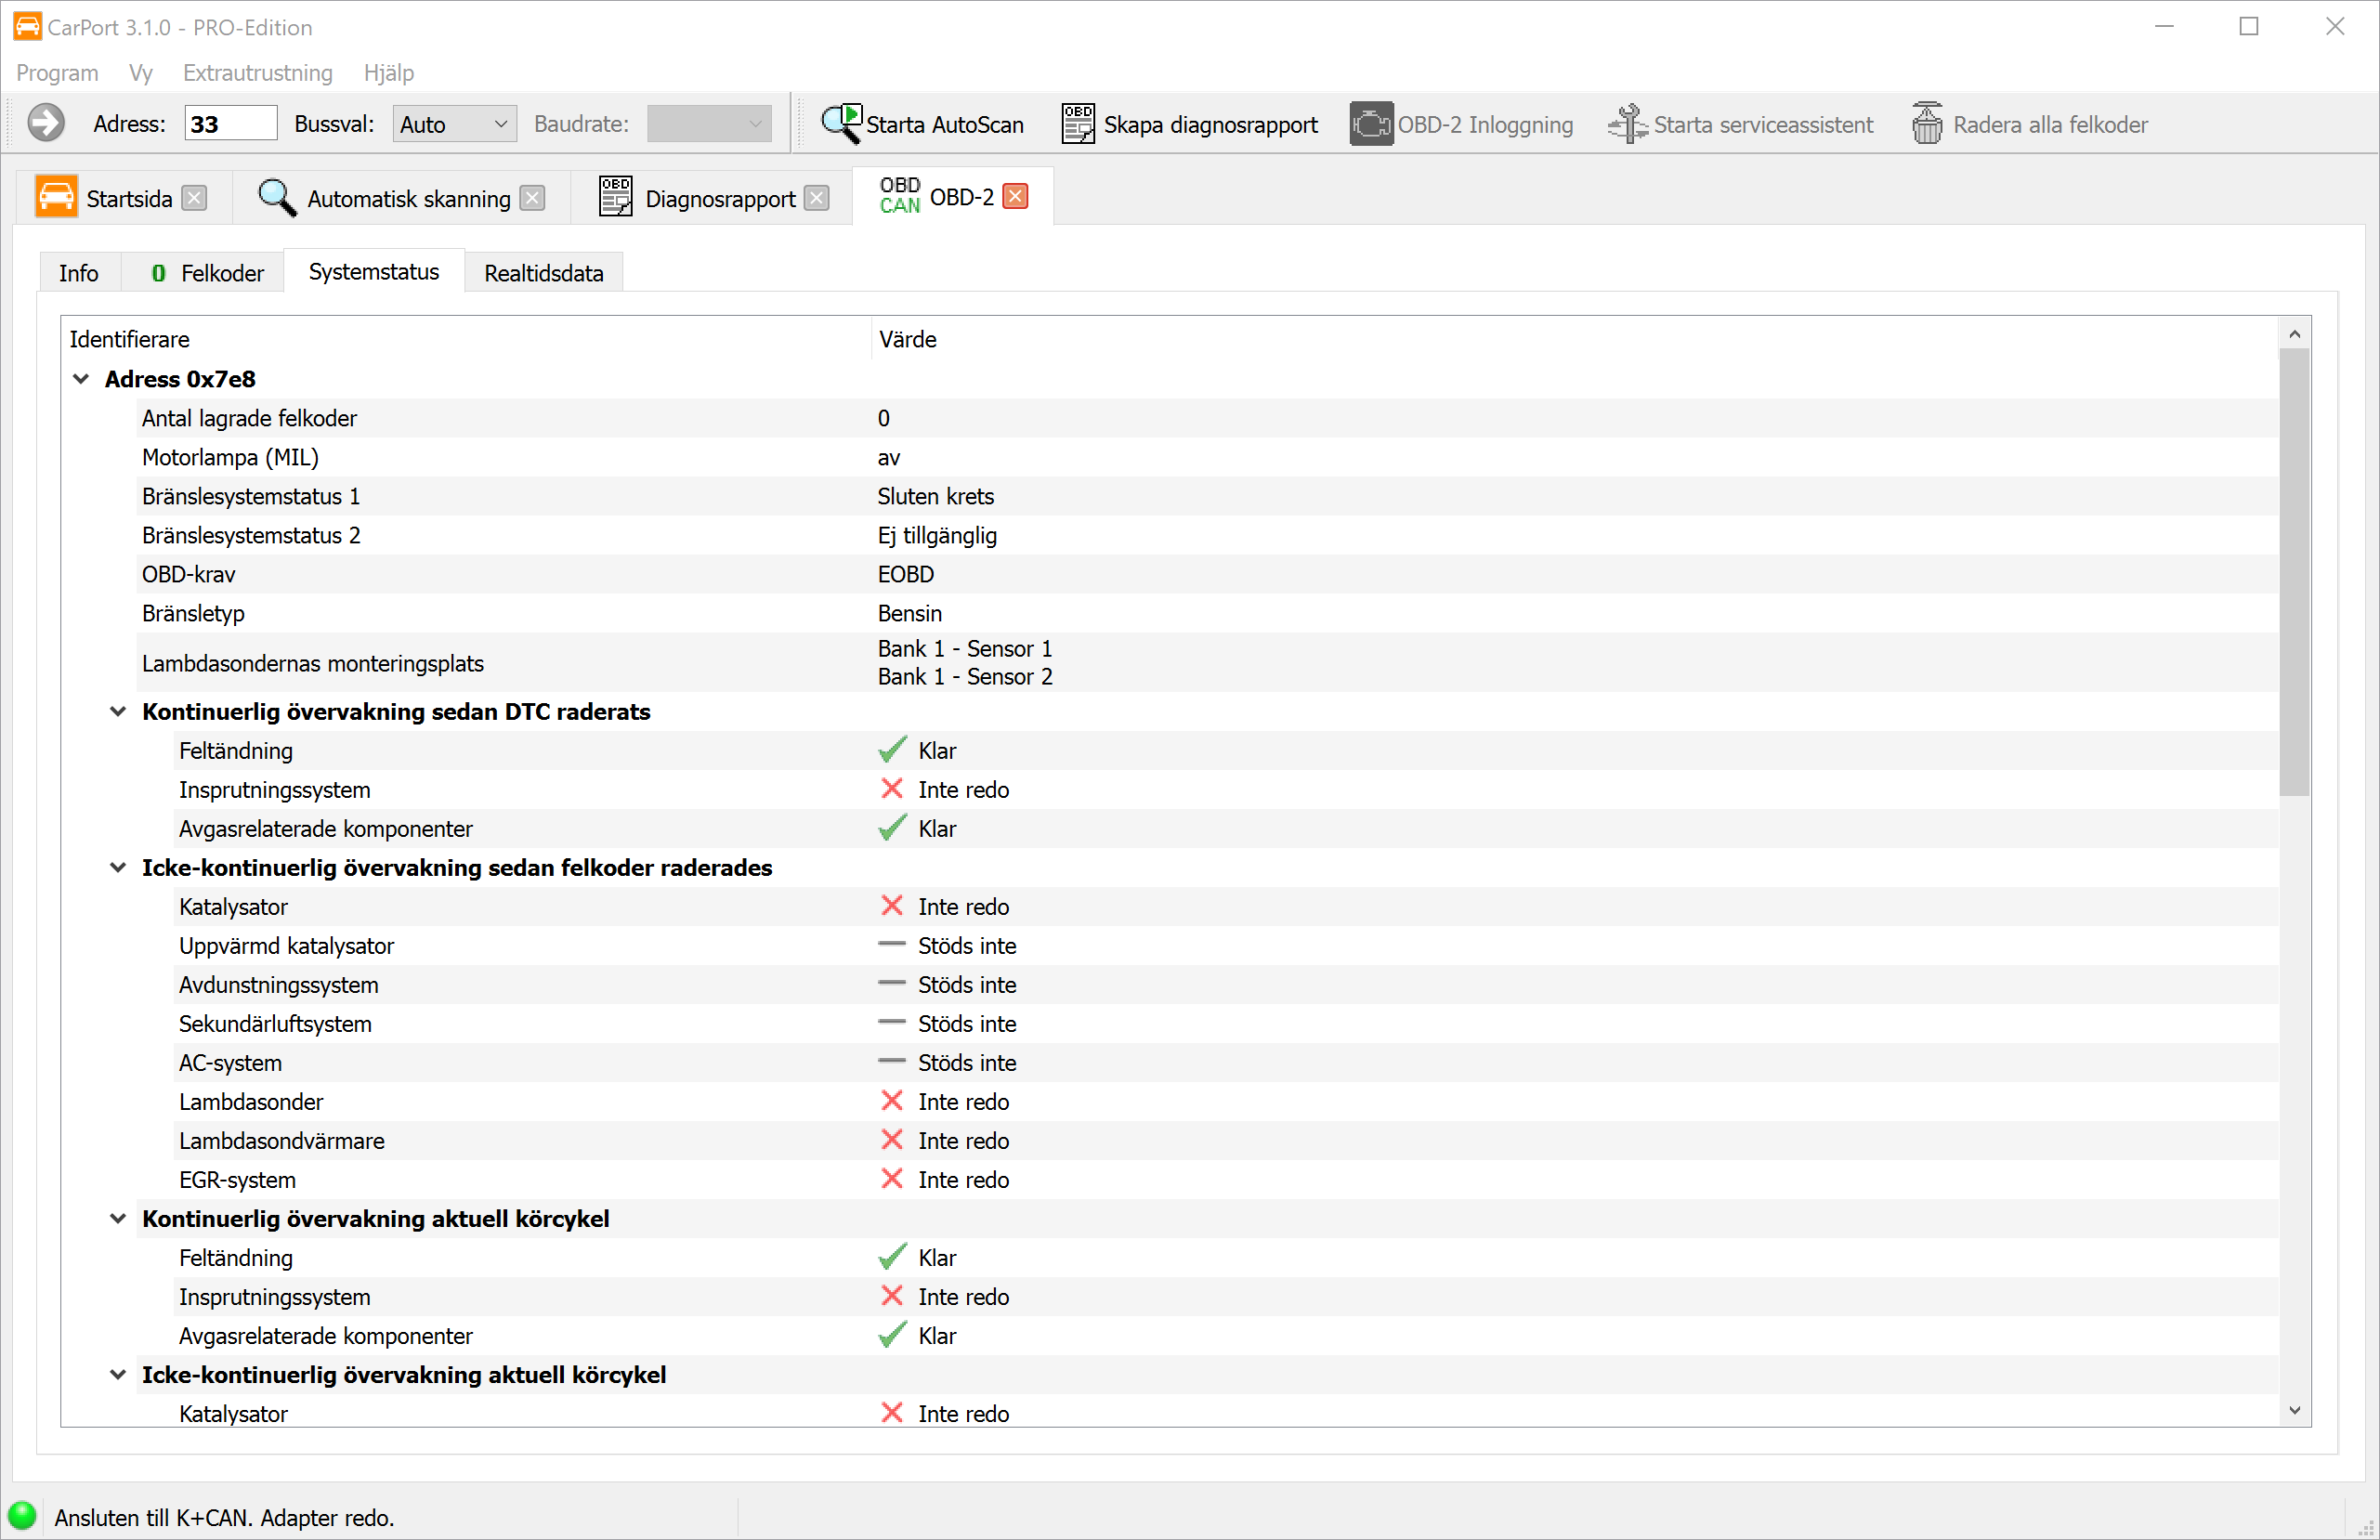Collapse Kontinuerlig övervakning aktuell körcykel group
The width and height of the screenshot is (2380, 1540).
click(118, 1219)
